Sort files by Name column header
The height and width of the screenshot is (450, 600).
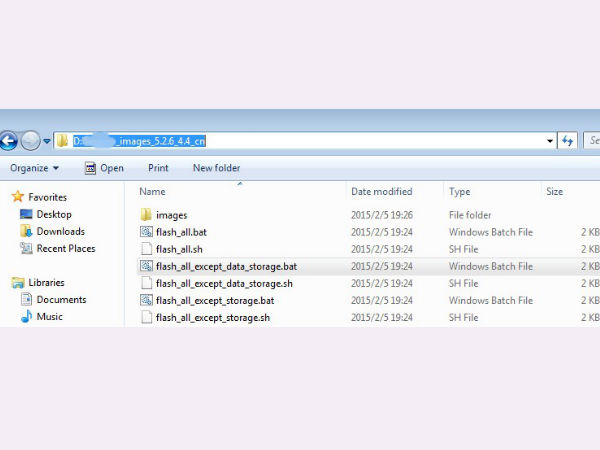pos(152,191)
